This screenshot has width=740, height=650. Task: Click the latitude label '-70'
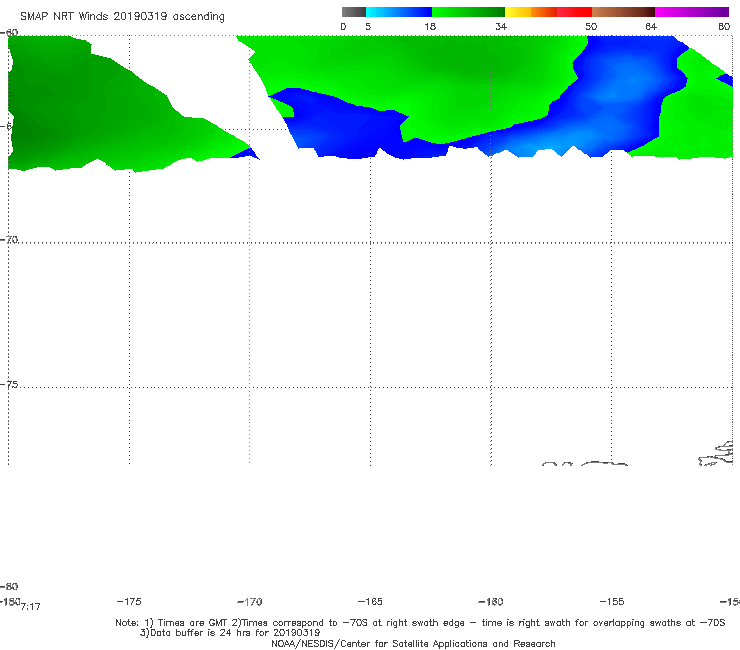point(9,240)
